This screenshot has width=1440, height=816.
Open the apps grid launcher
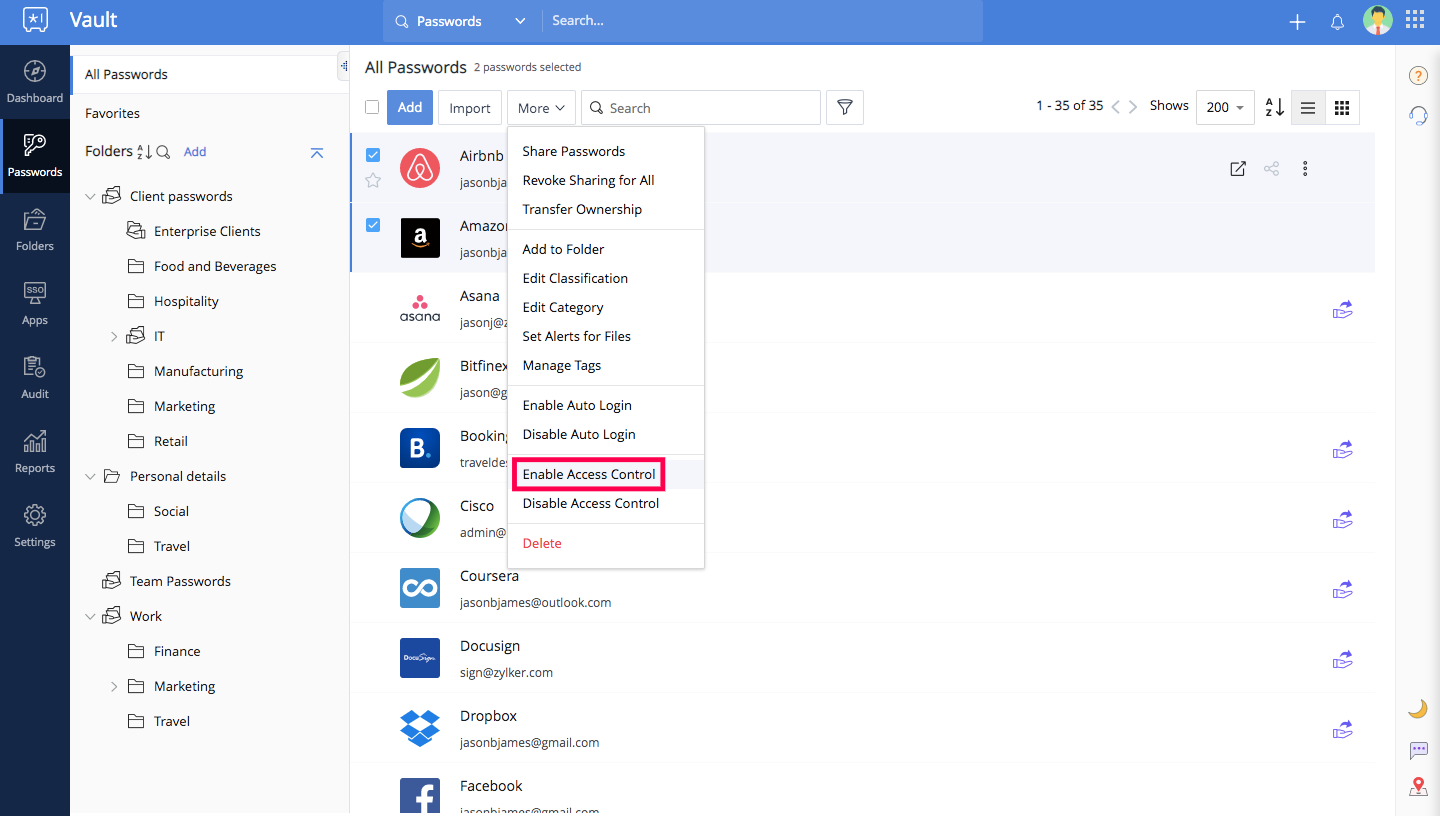point(1415,21)
